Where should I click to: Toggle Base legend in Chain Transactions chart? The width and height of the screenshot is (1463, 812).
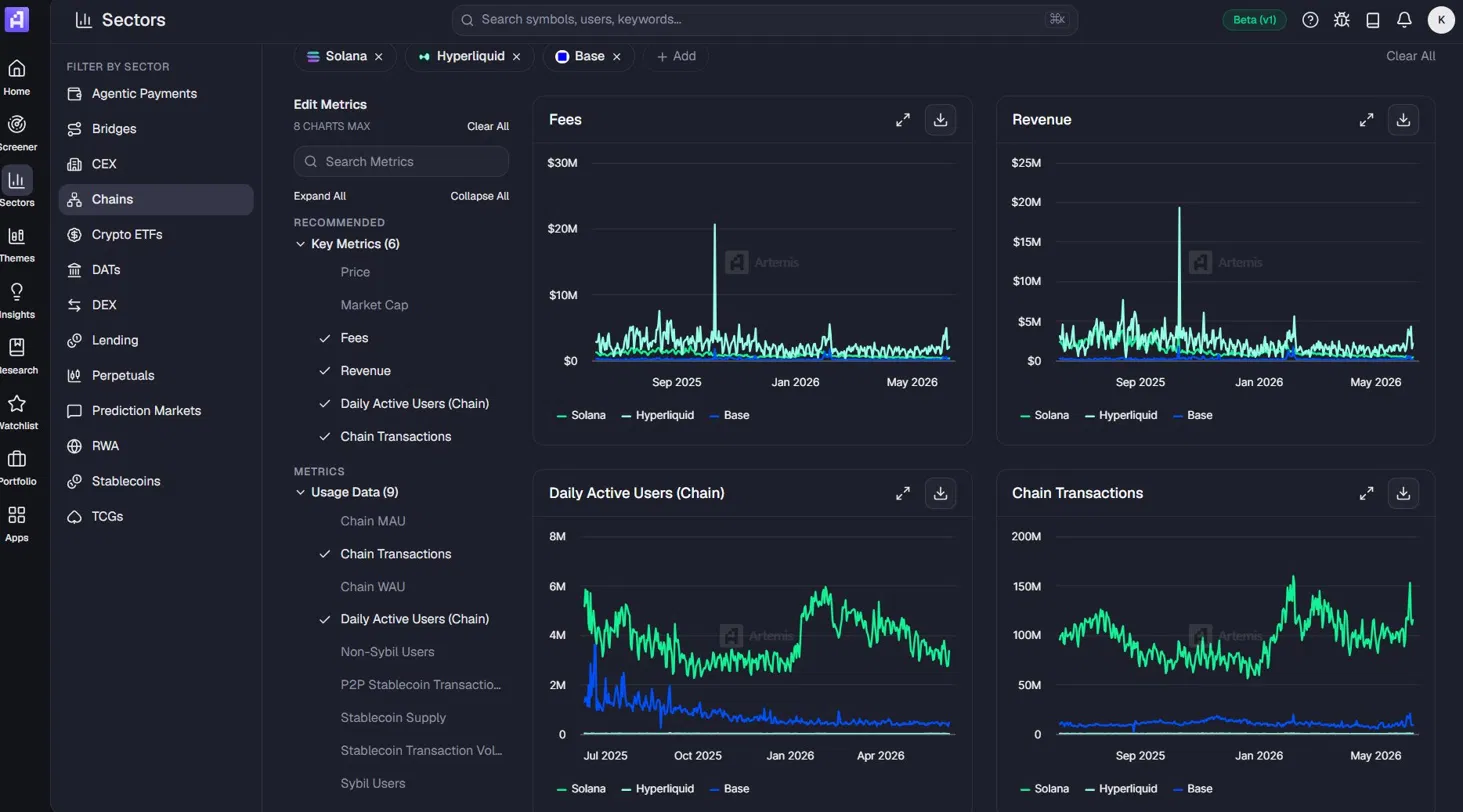coord(1192,789)
